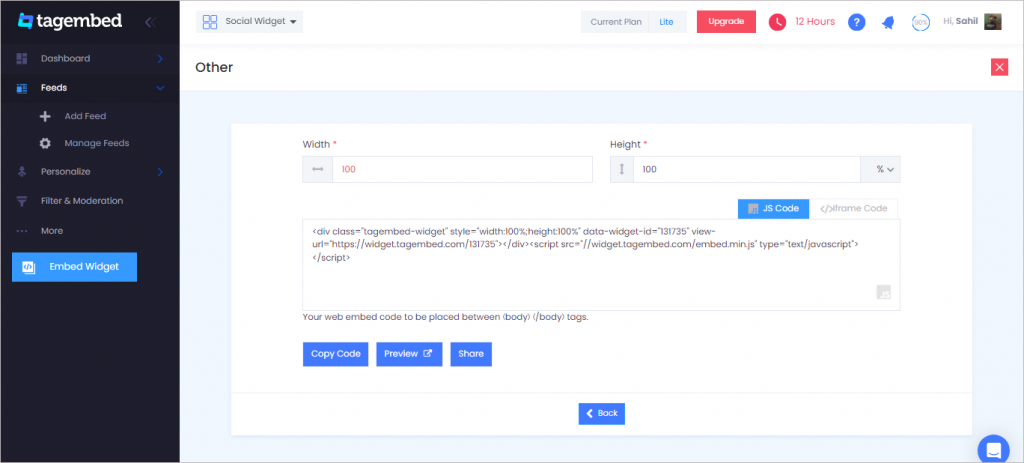Click the widget grid icon
1024x463 pixels.
[210, 22]
